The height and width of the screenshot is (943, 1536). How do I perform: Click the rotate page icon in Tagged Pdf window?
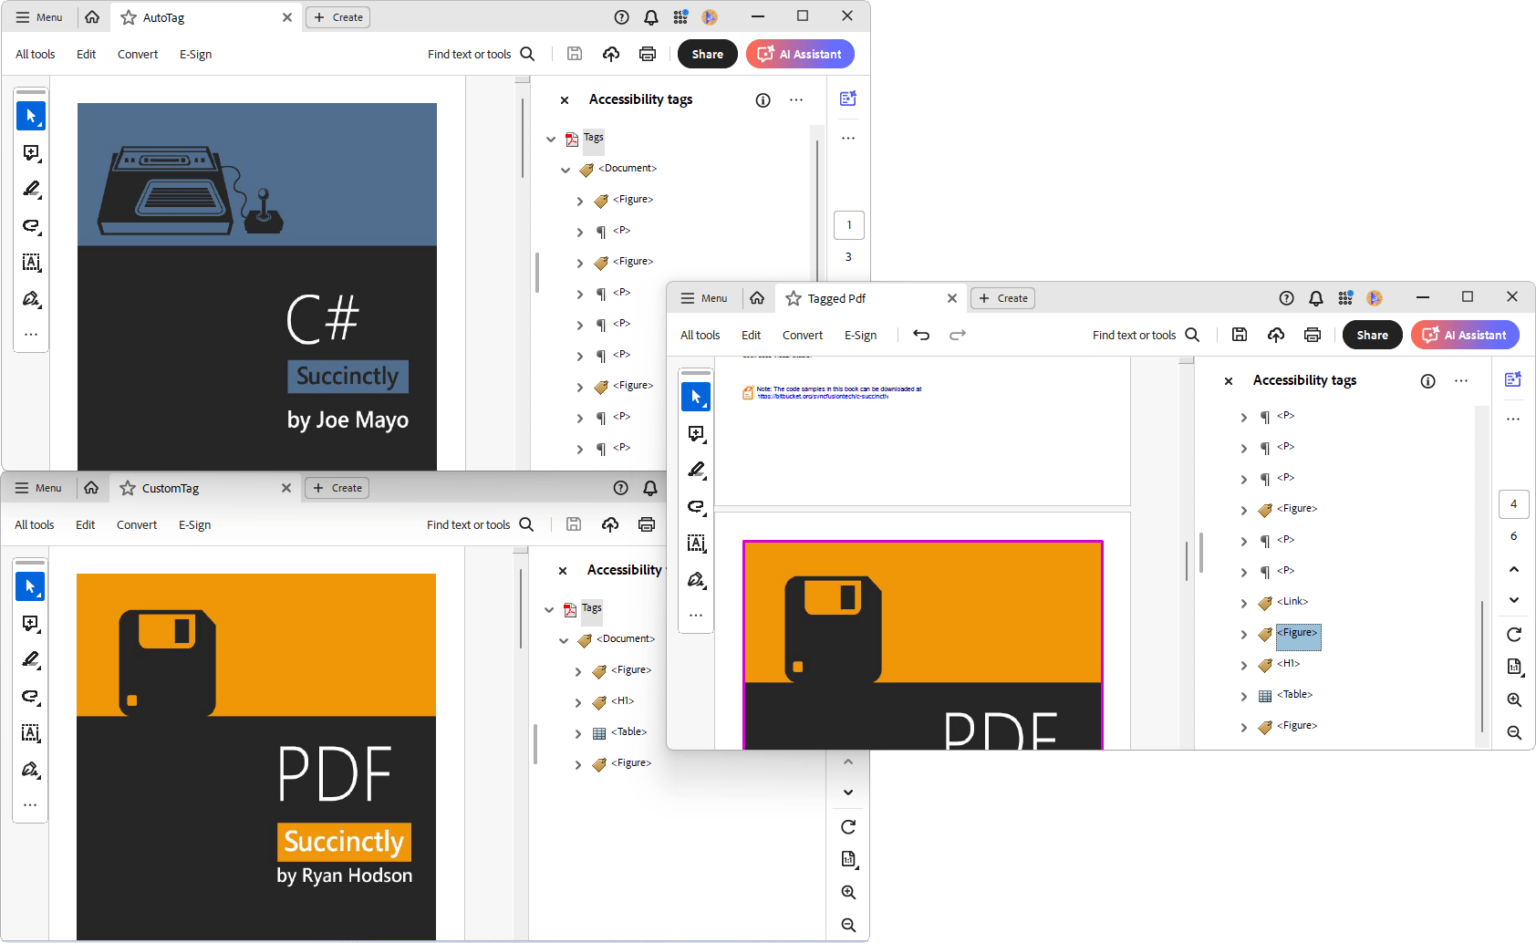(1514, 634)
